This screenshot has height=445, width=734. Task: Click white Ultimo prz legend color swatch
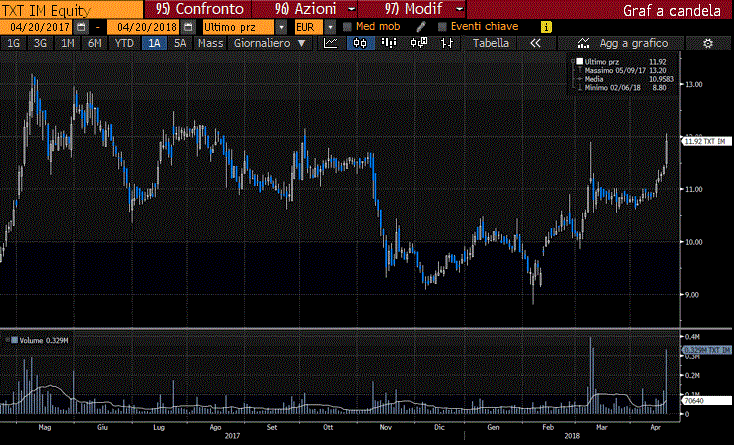[580, 61]
